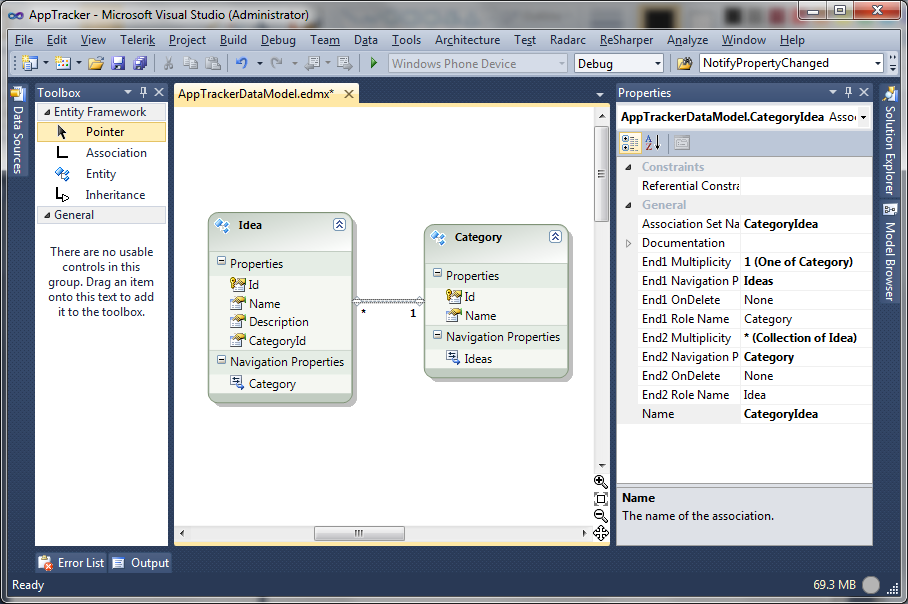Click the zoom to 100% diagram icon
This screenshot has width=908, height=604.
pos(601,499)
